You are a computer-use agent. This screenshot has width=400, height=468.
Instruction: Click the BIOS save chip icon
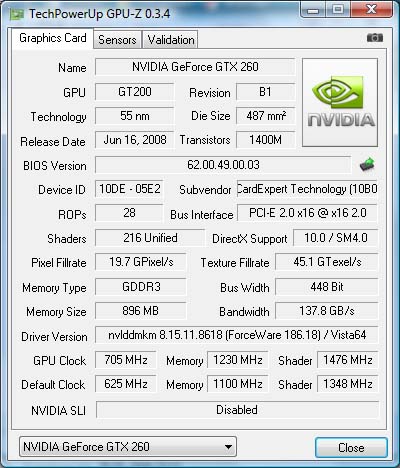tap(367, 165)
